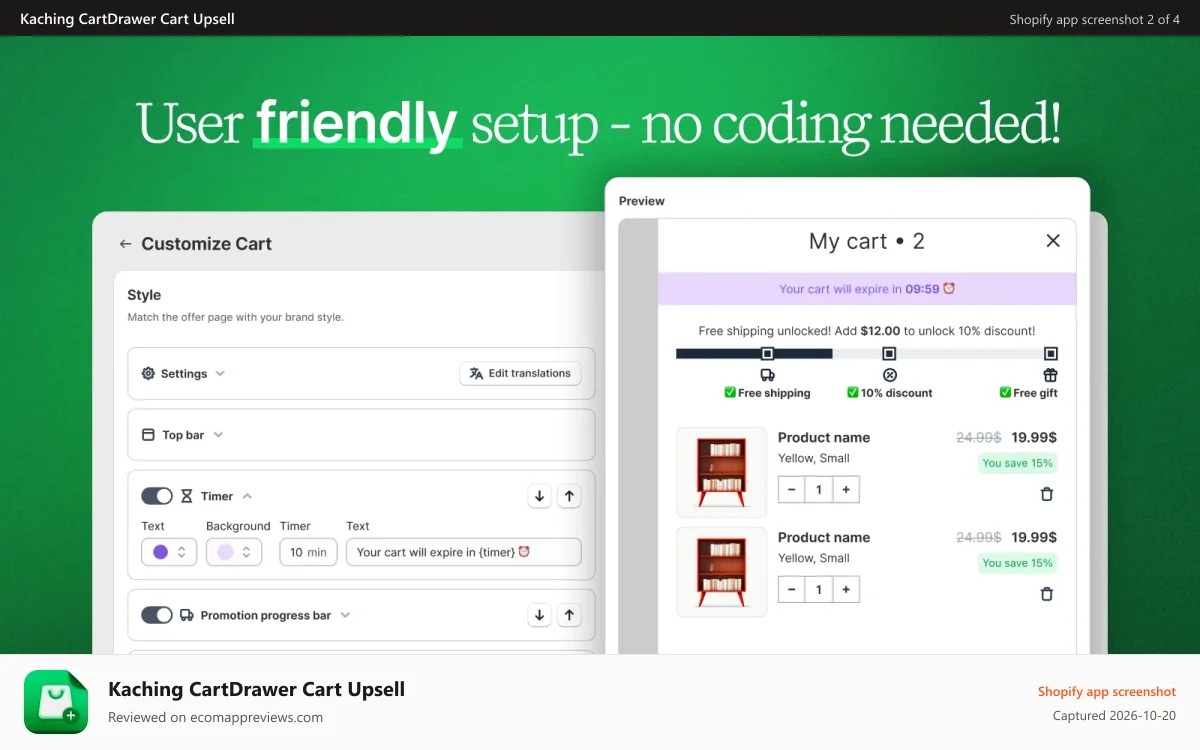The image size is (1200, 750).
Task: Toggle the Promotion progress bar switch
Action: click(x=157, y=615)
